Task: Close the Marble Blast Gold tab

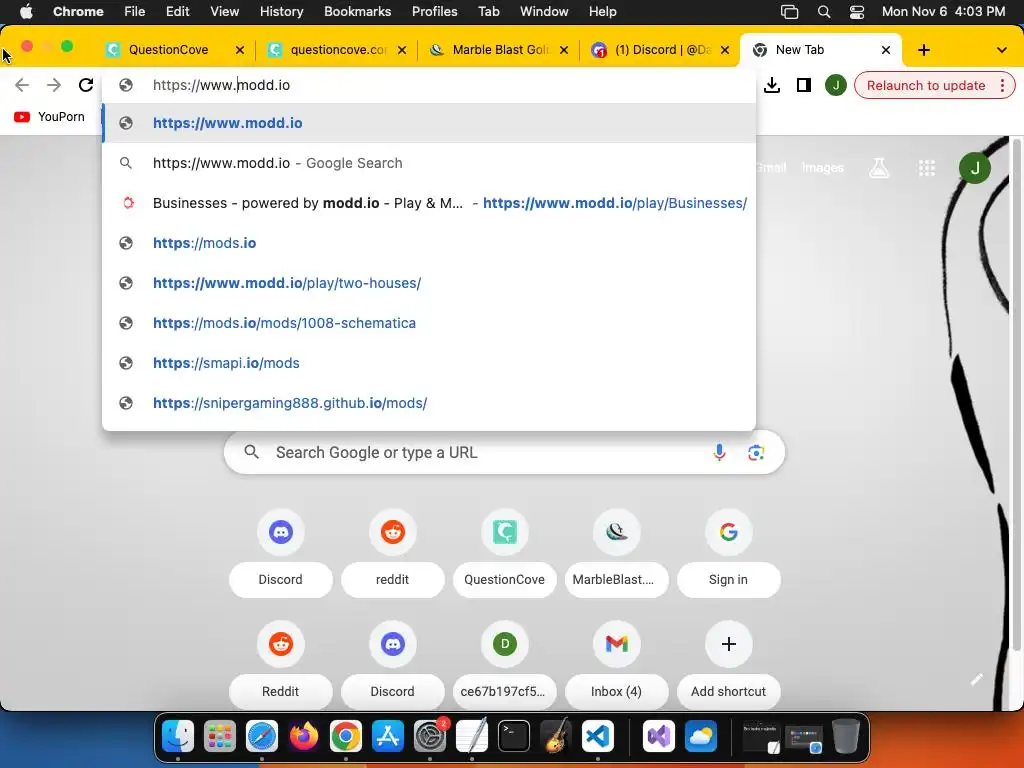Action: pos(564,50)
